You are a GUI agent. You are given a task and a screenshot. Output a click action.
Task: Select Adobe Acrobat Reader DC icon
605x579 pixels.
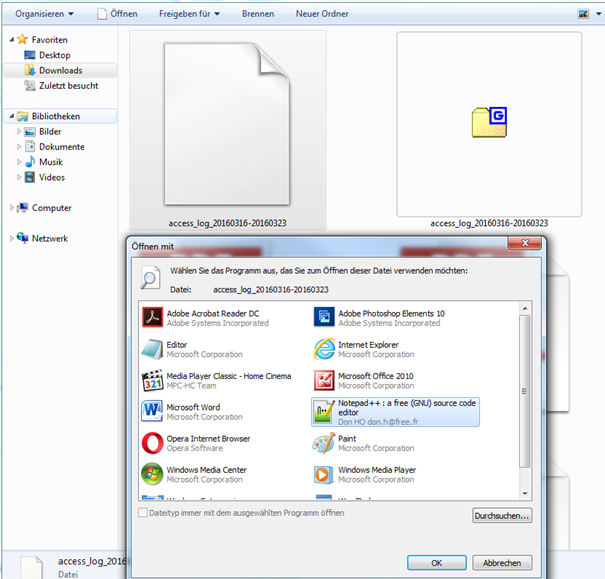tap(152, 317)
